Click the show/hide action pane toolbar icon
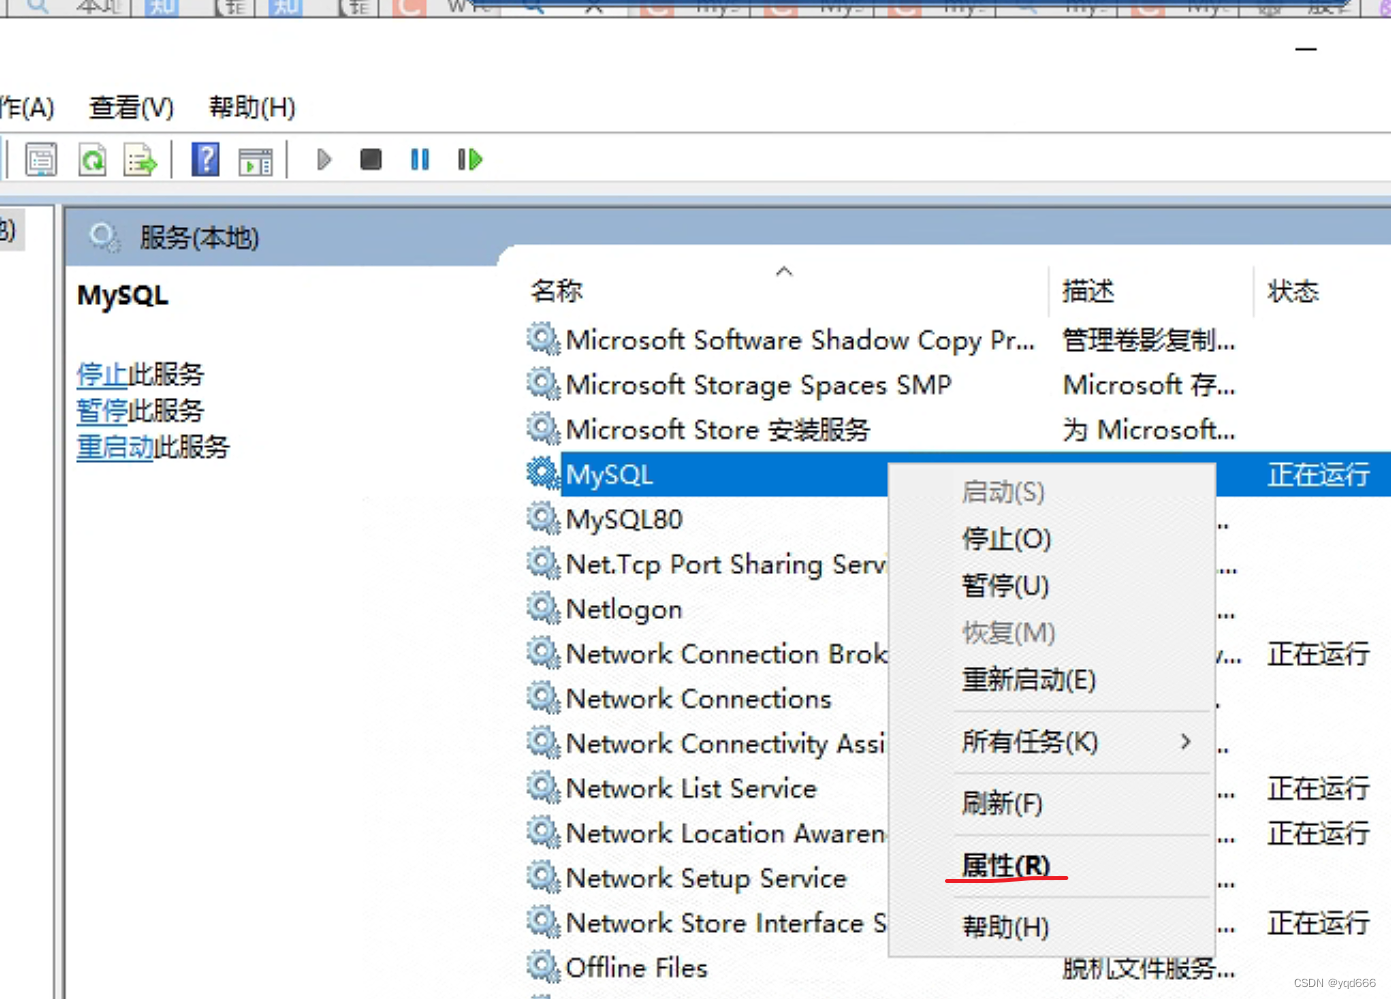This screenshot has width=1391, height=999. (x=255, y=160)
